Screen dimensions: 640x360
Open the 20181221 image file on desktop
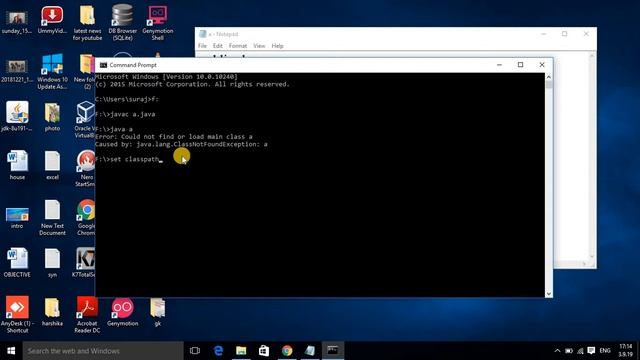17,71
